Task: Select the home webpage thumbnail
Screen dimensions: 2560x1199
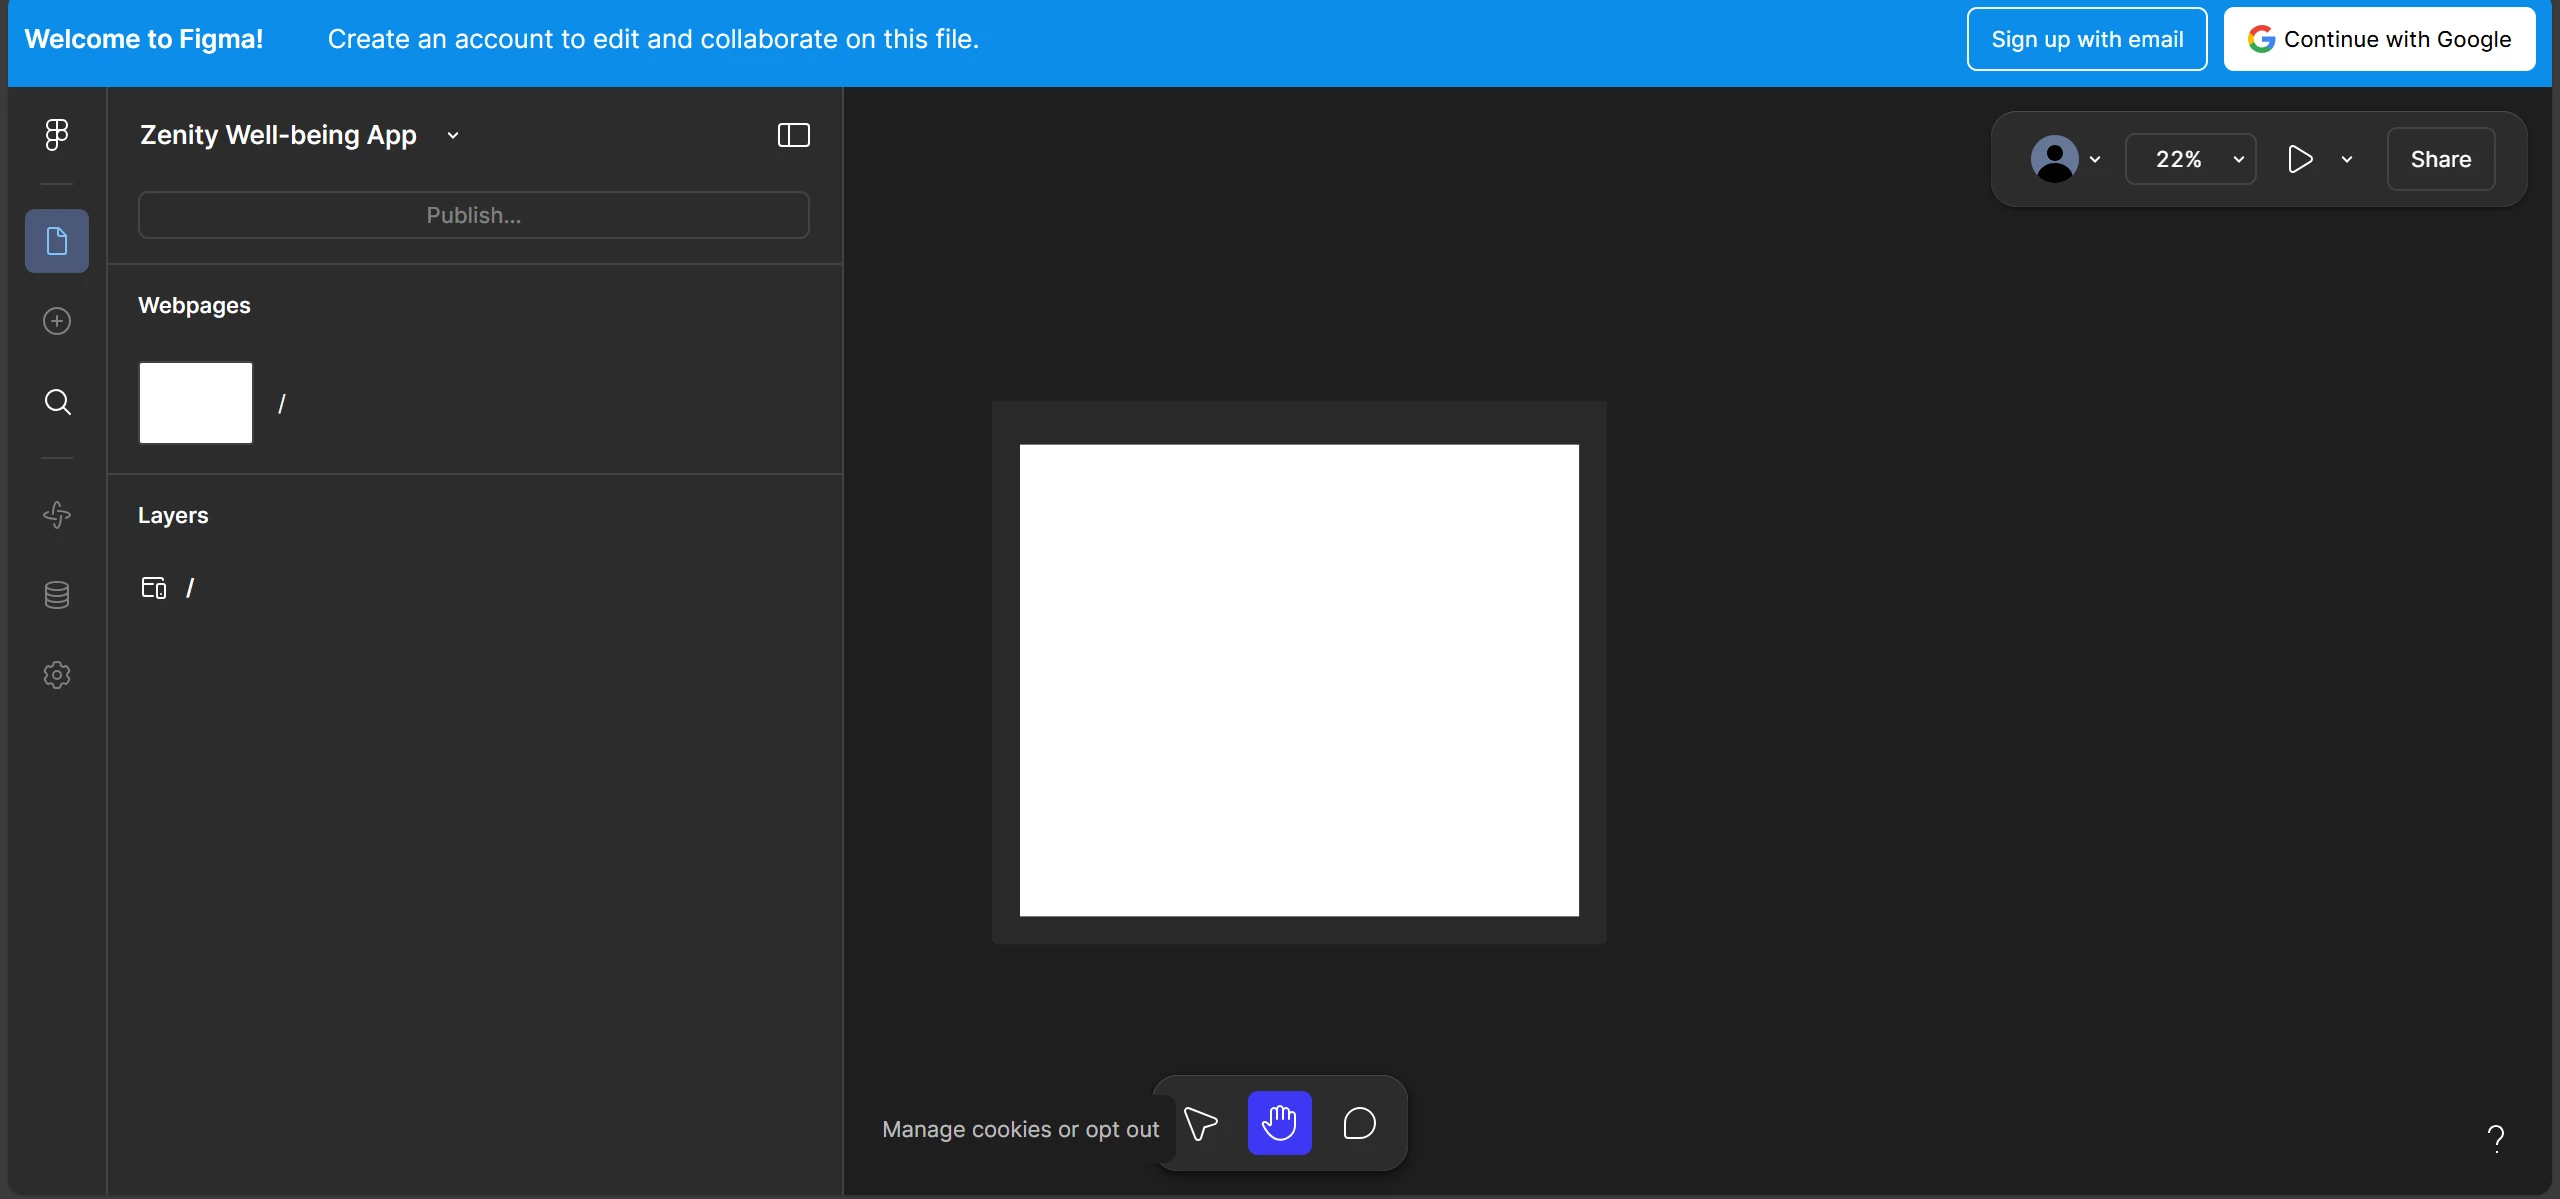Action: point(196,403)
